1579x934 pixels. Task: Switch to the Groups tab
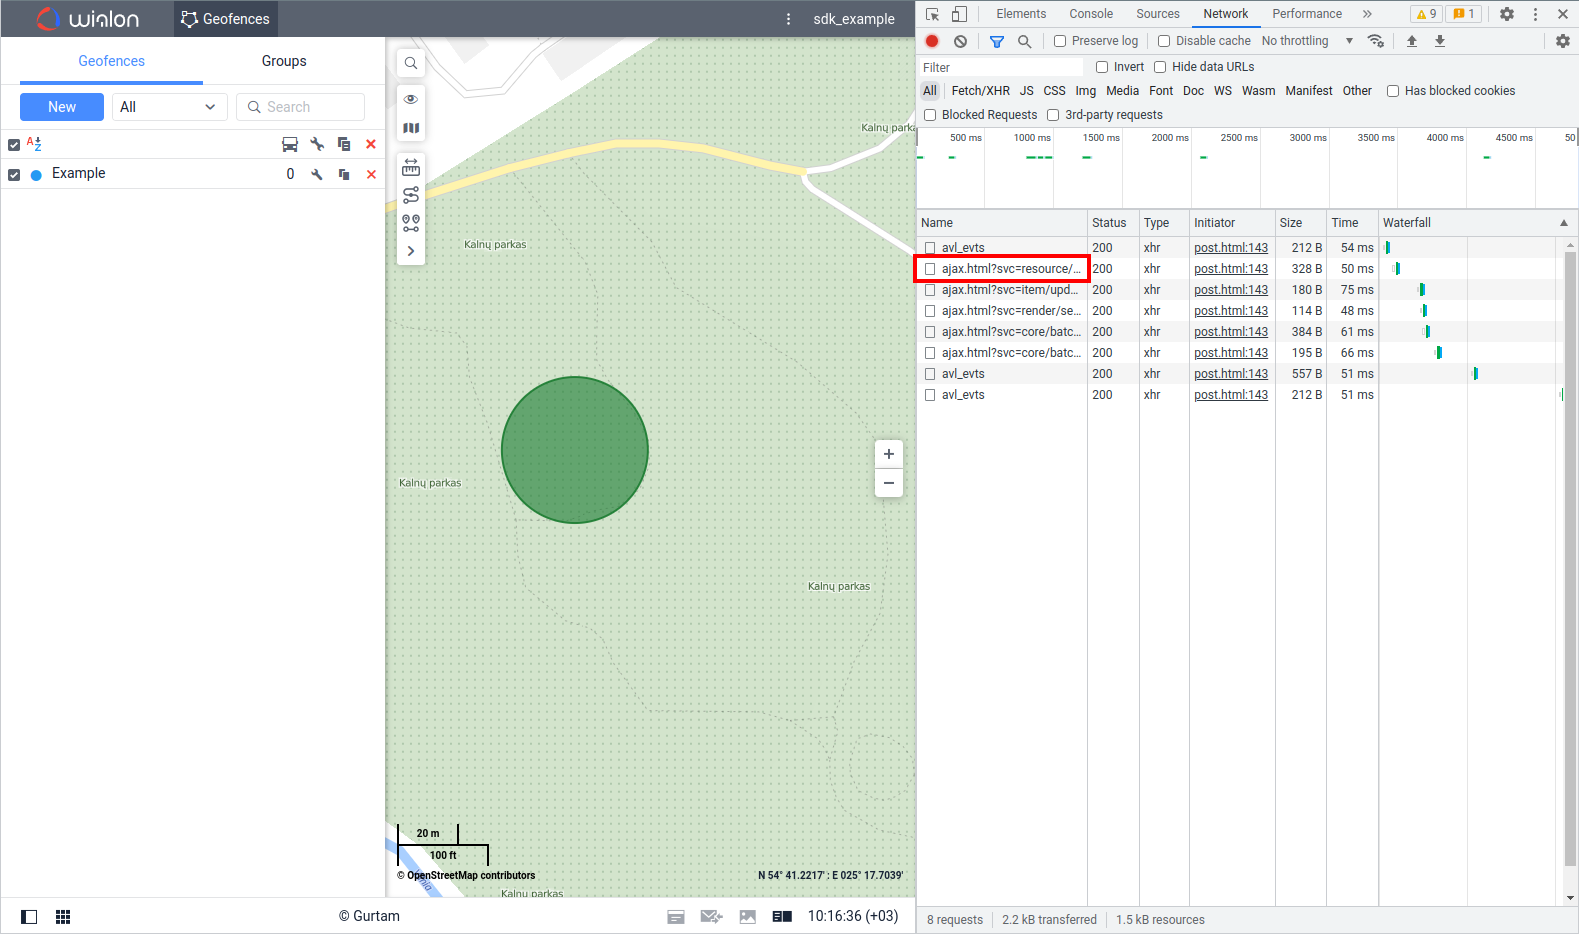coord(284,61)
